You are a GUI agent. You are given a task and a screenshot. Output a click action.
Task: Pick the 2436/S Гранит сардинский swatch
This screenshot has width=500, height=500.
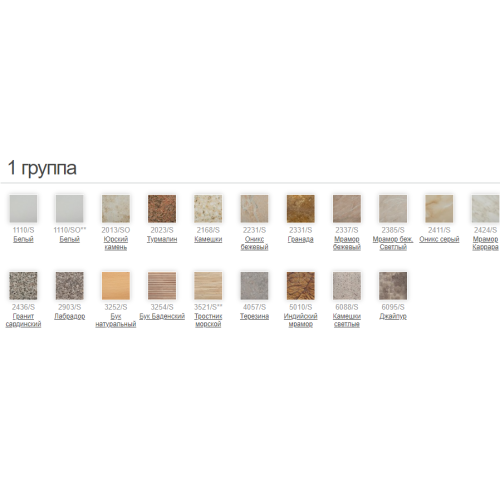pos(23,286)
